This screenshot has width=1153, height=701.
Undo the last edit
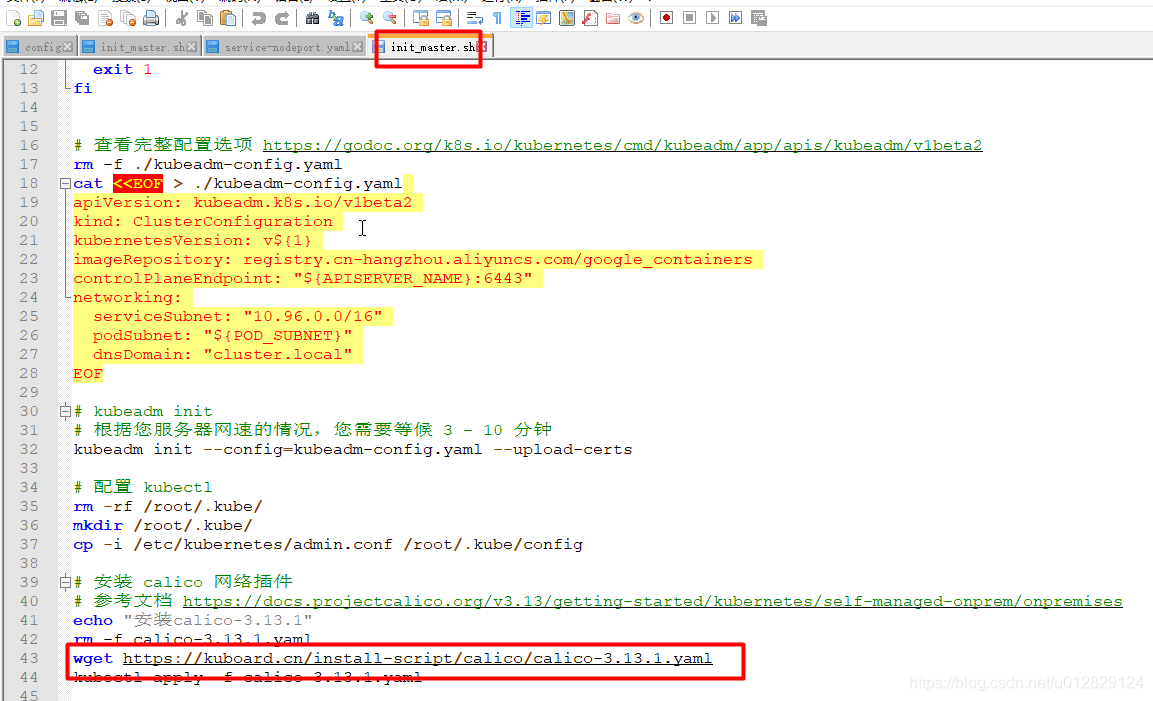point(258,18)
